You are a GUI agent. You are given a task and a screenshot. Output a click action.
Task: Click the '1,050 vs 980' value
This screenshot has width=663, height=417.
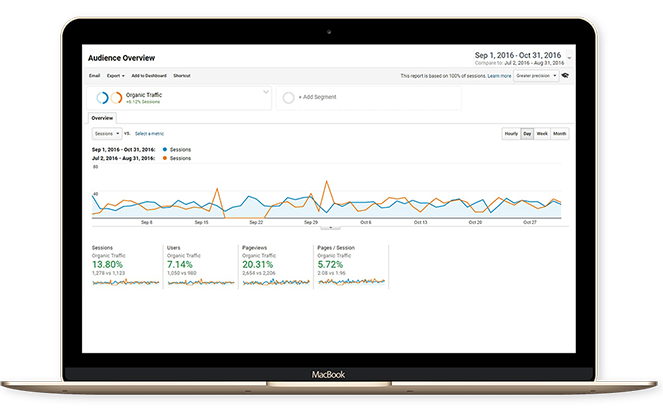(182, 273)
